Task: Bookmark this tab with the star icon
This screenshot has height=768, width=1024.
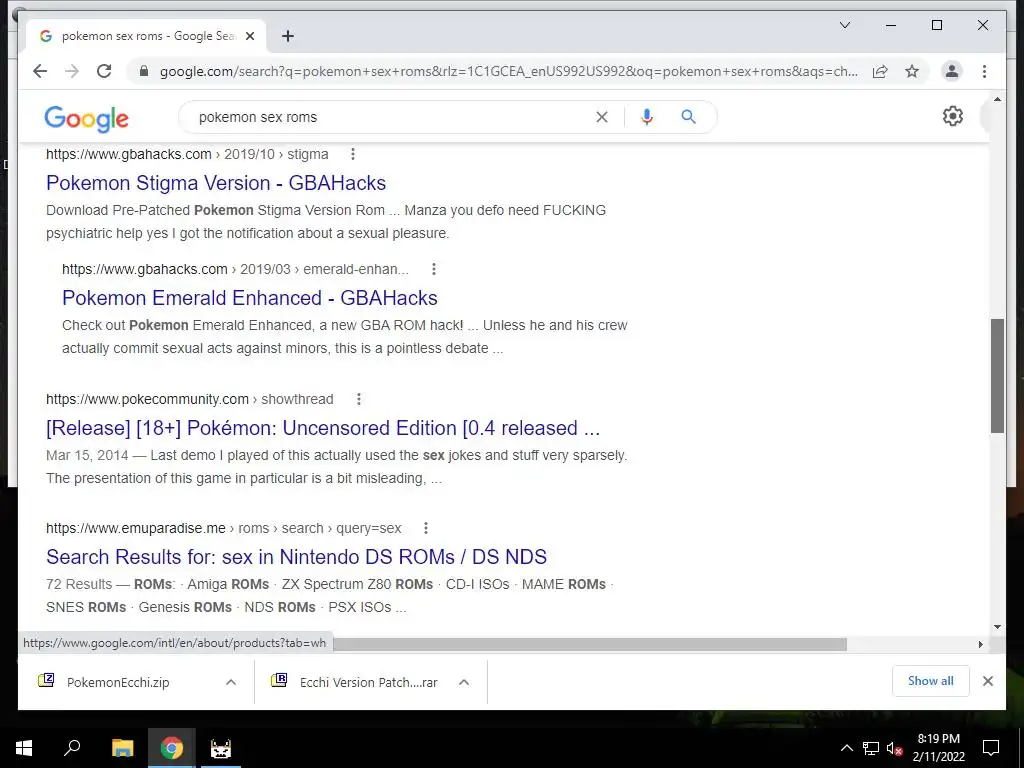Action: [912, 71]
